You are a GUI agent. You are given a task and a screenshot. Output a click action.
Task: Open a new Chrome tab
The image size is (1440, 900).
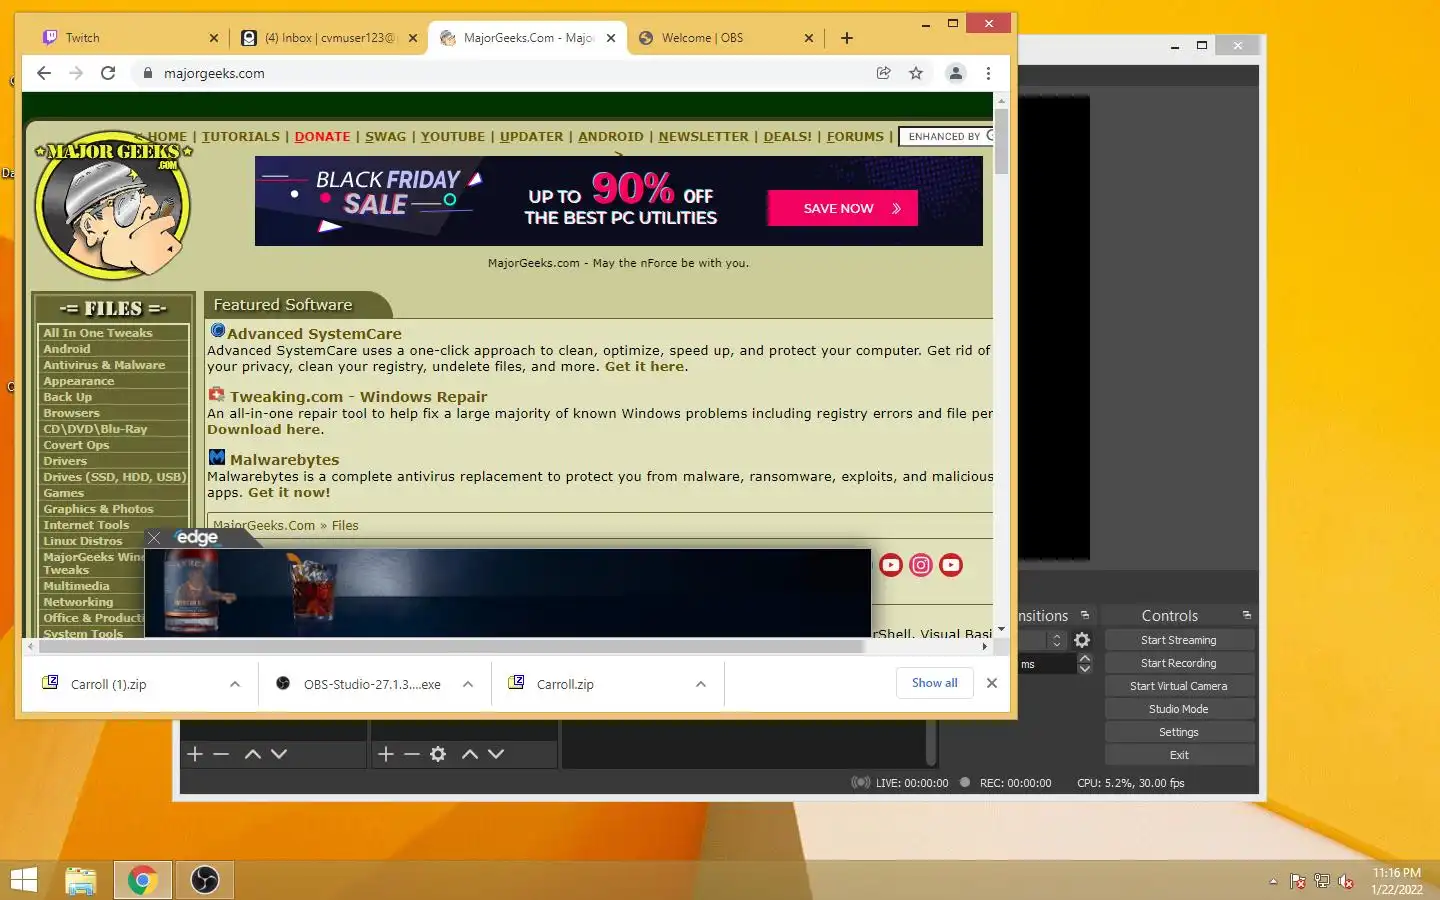pyautogui.click(x=847, y=38)
